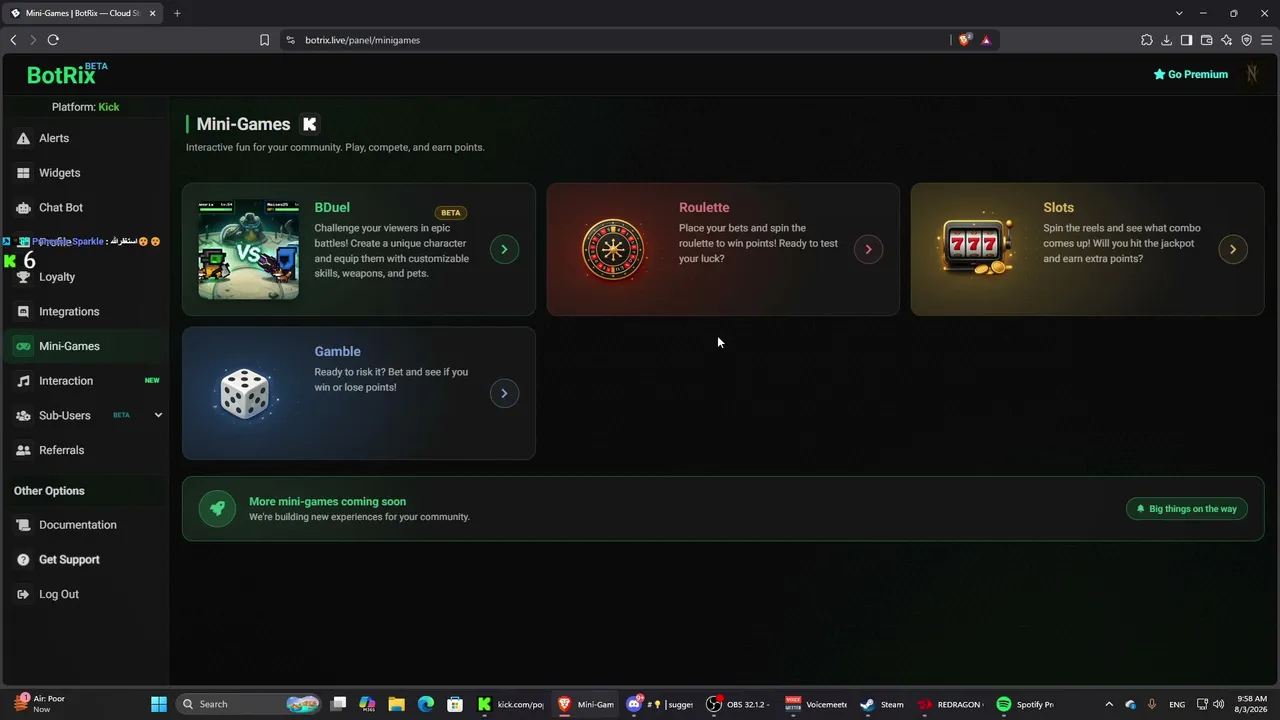Open the Alerts menu item
Image resolution: width=1280 pixels, height=720 pixels.
pos(86,138)
